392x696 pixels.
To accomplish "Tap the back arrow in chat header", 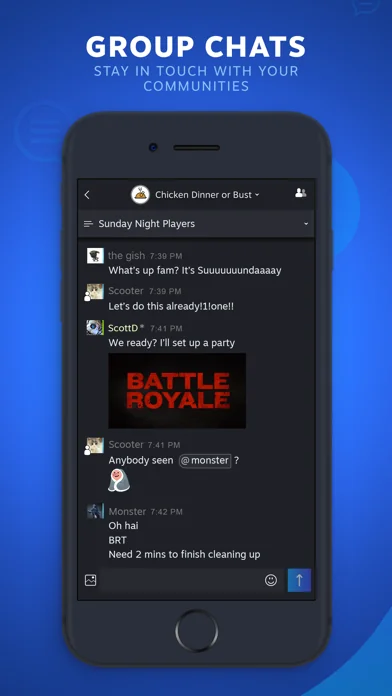I will [x=87, y=195].
